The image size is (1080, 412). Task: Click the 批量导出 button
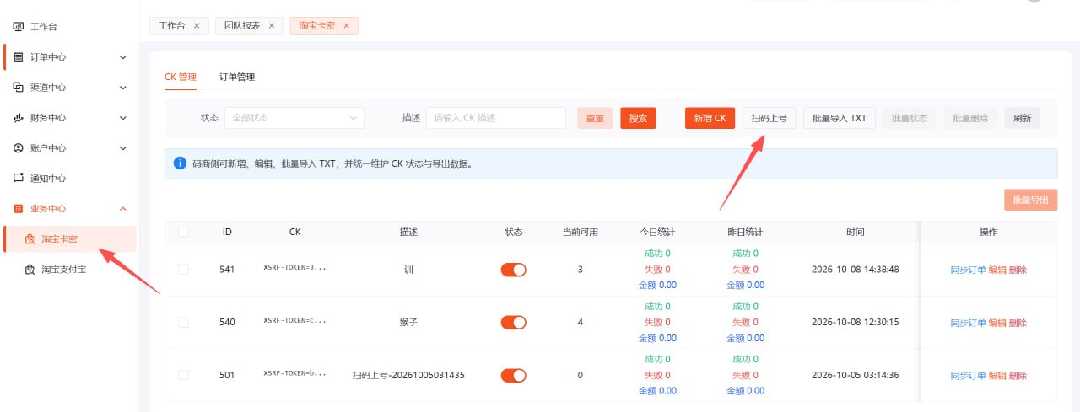[1030, 200]
